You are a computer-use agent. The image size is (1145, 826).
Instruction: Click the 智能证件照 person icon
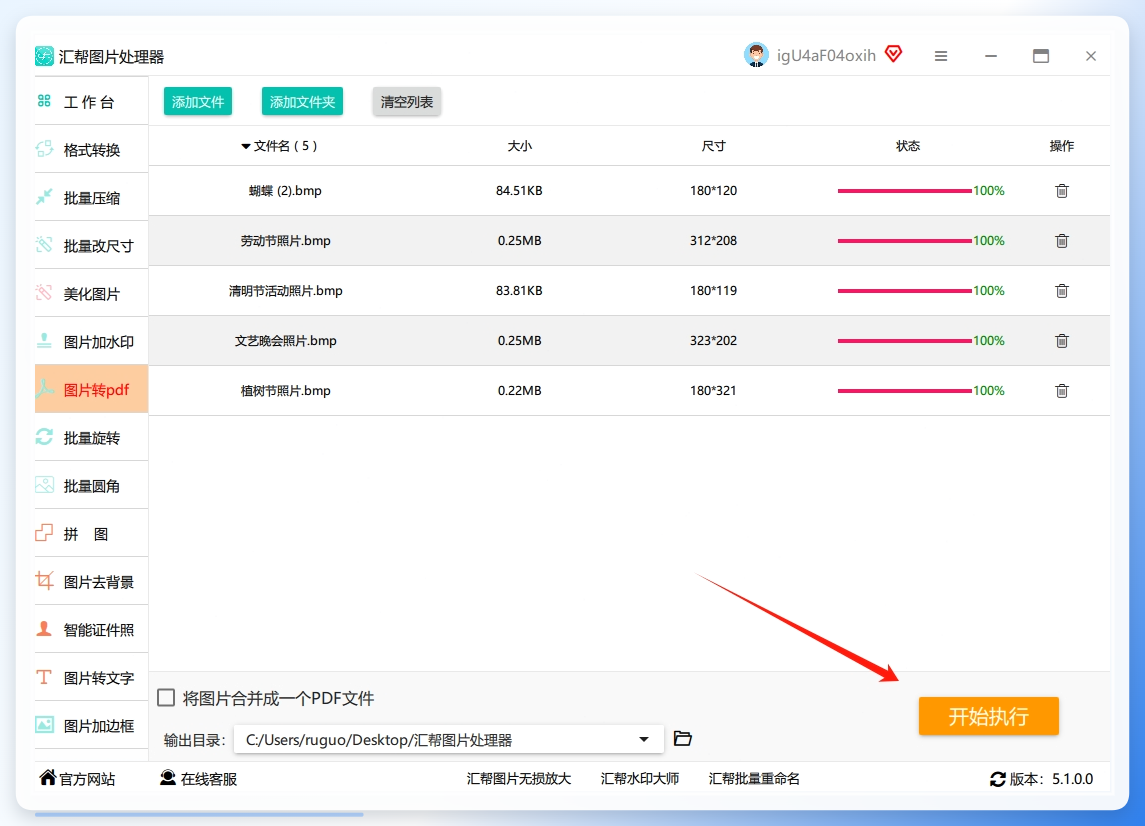tap(45, 629)
